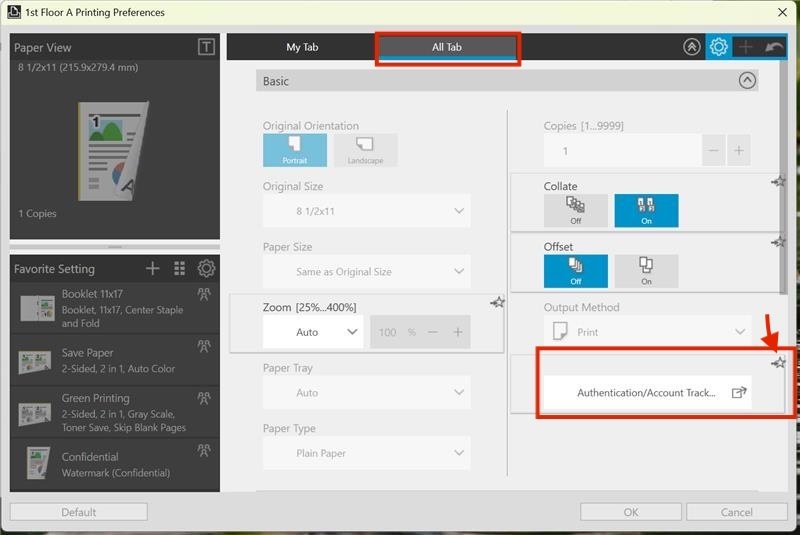Pin Authentication/Account Track with star icon
800x535 pixels.
(x=778, y=363)
